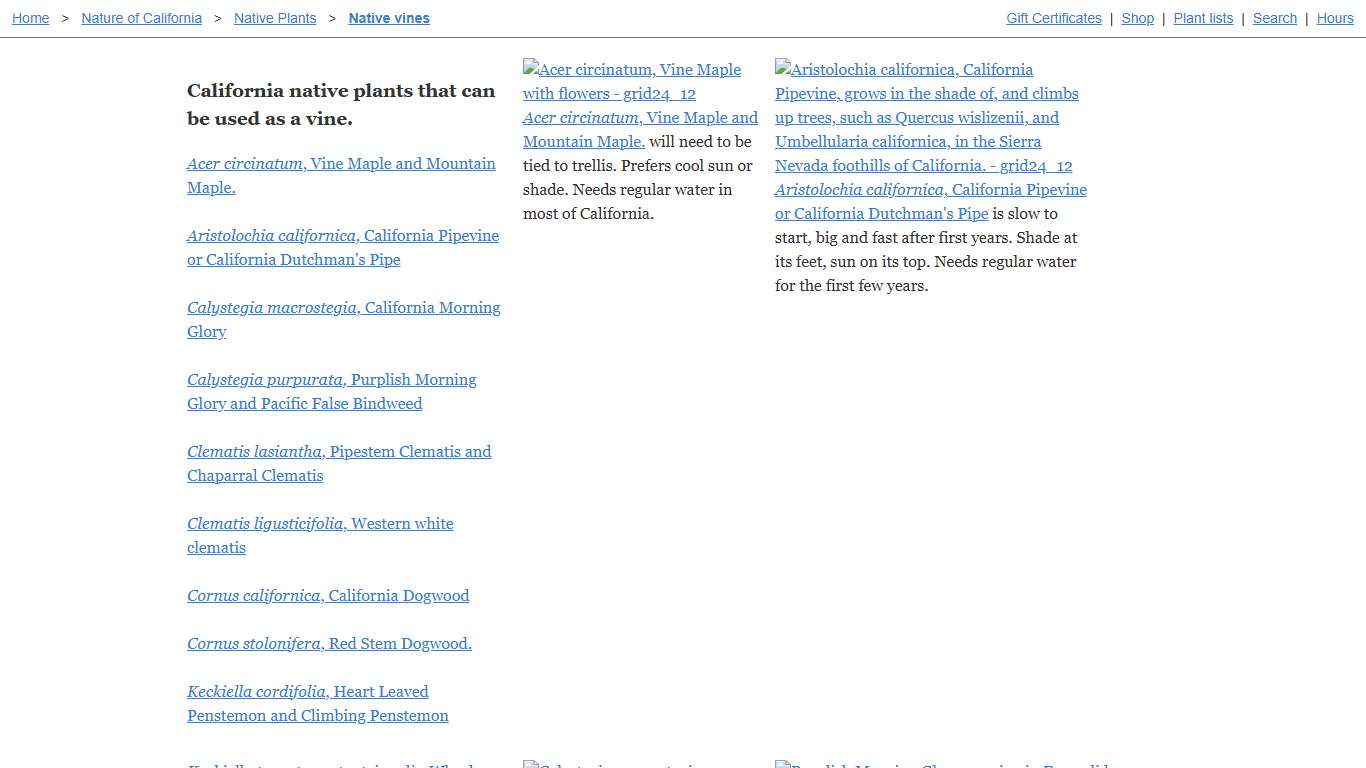Select the Native vines breadcrumb
This screenshot has height=768, width=1366.
[x=389, y=18]
